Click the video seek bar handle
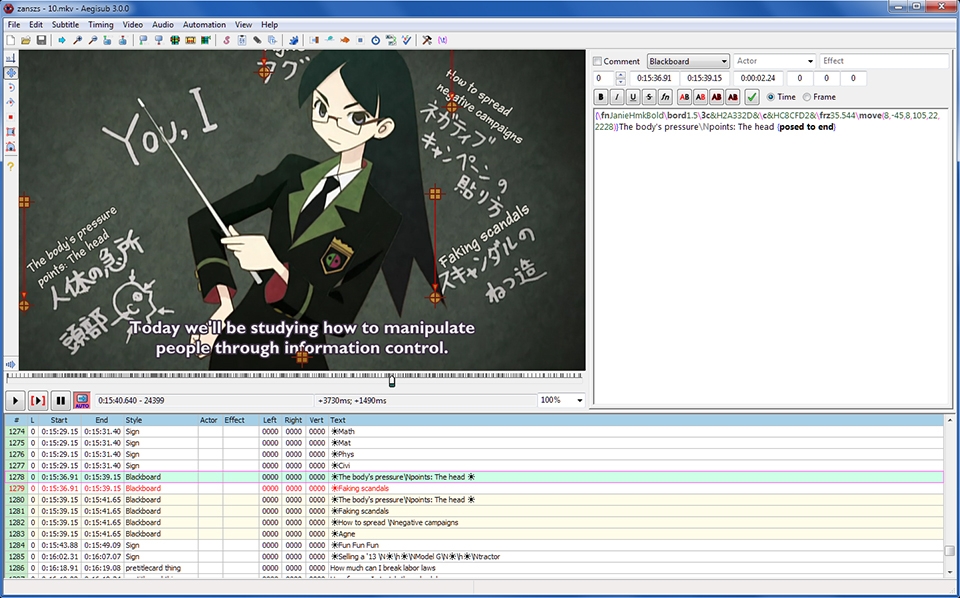Image resolution: width=960 pixels, height=598 pixels. coord(392,381)
